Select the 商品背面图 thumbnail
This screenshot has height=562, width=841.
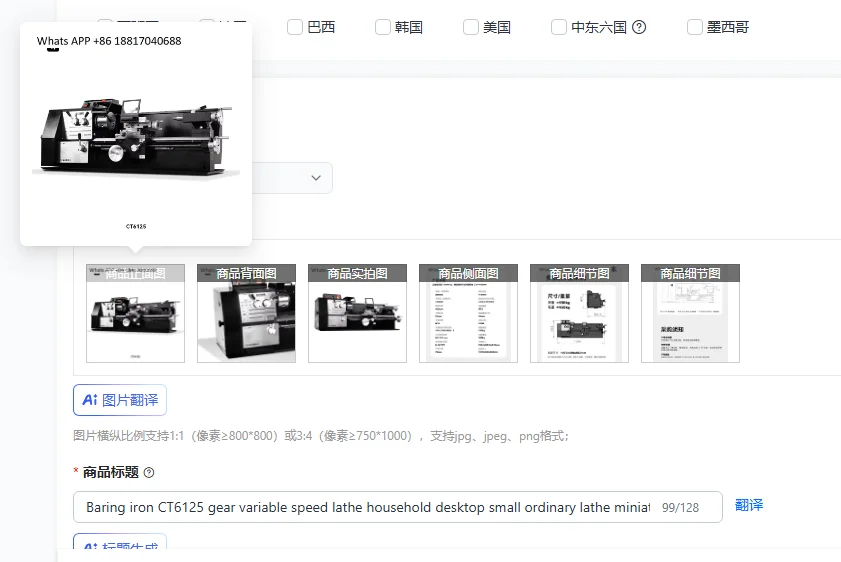pyautogui.click(x=247, y=313)
